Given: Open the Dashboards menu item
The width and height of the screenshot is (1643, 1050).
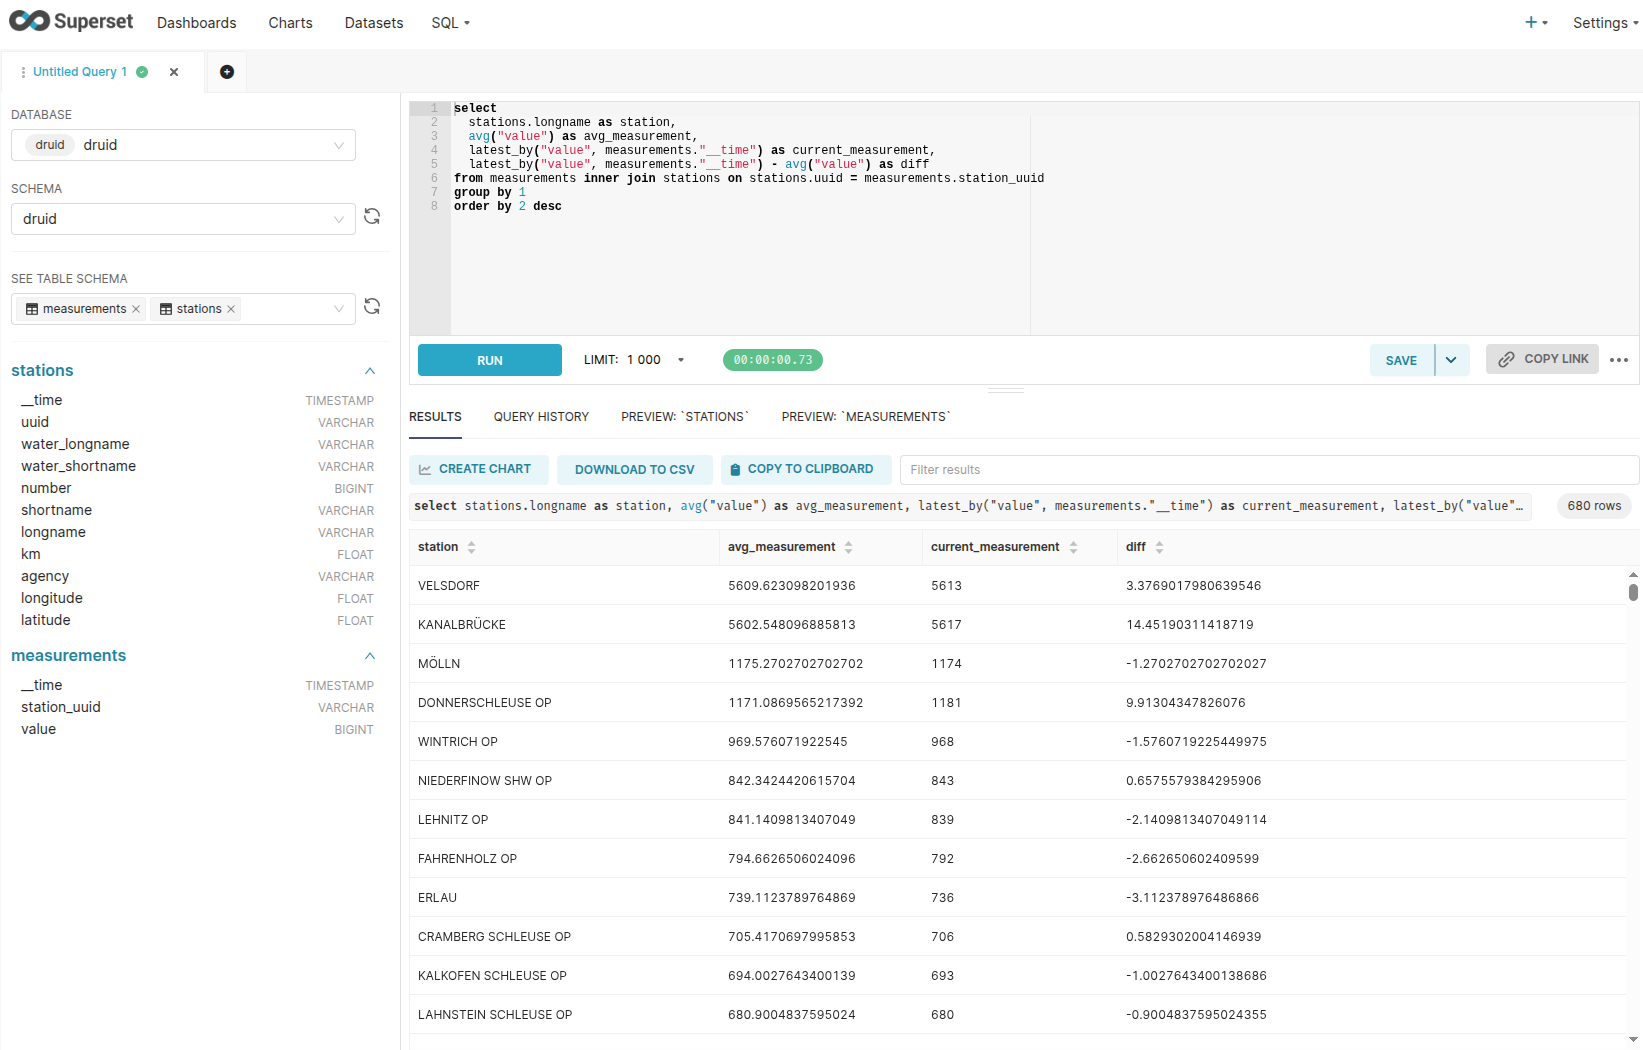Looking at the screenshot, I should click(197, 23).
